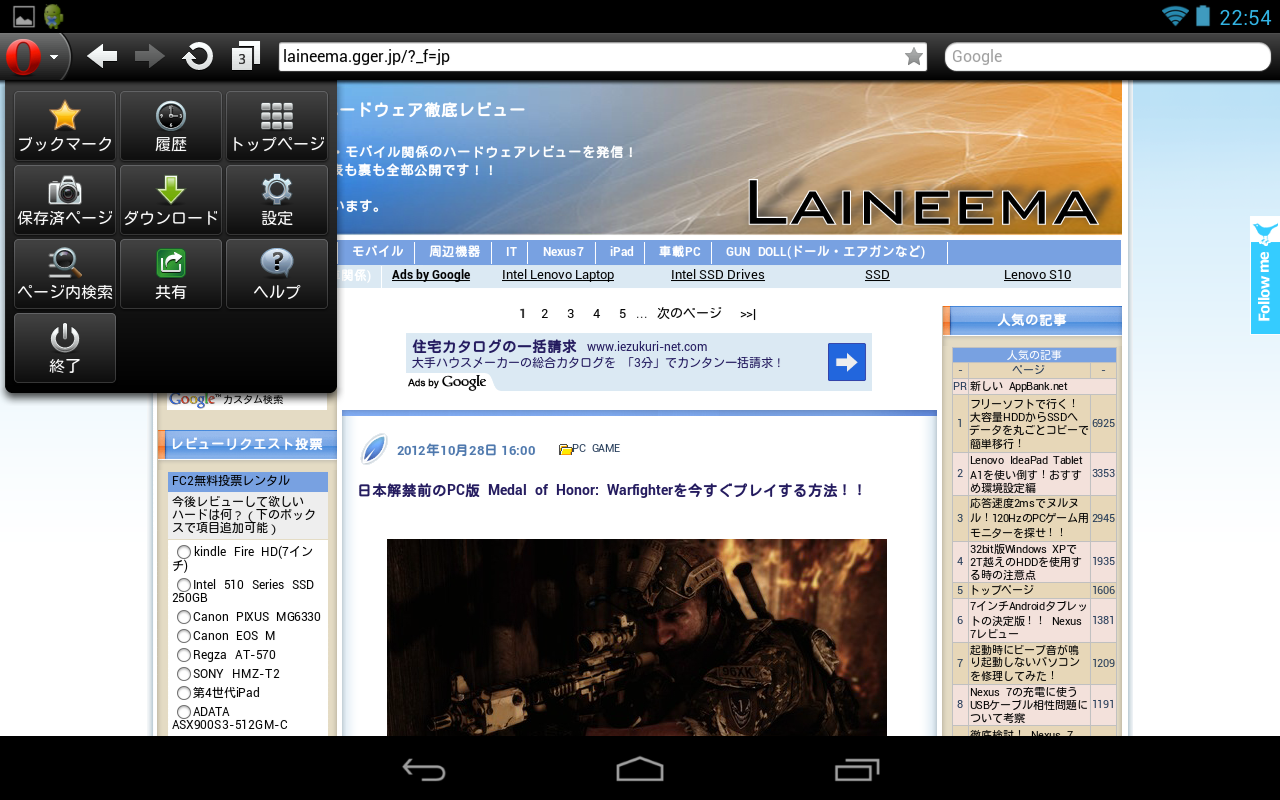Open the iPad navigation tab
Image resolution: width=1280 pixels, height=800 pixels.
[x=621, y=252]
